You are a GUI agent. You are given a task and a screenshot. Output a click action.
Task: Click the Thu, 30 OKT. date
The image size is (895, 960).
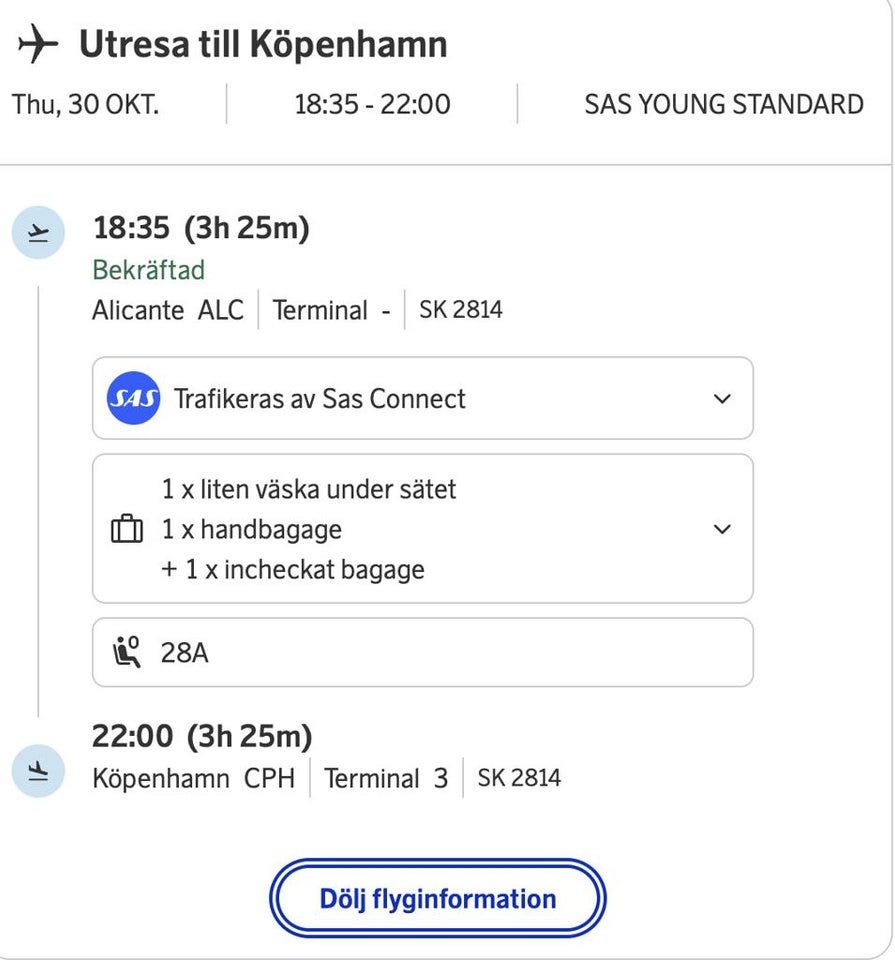coord(85,104)
